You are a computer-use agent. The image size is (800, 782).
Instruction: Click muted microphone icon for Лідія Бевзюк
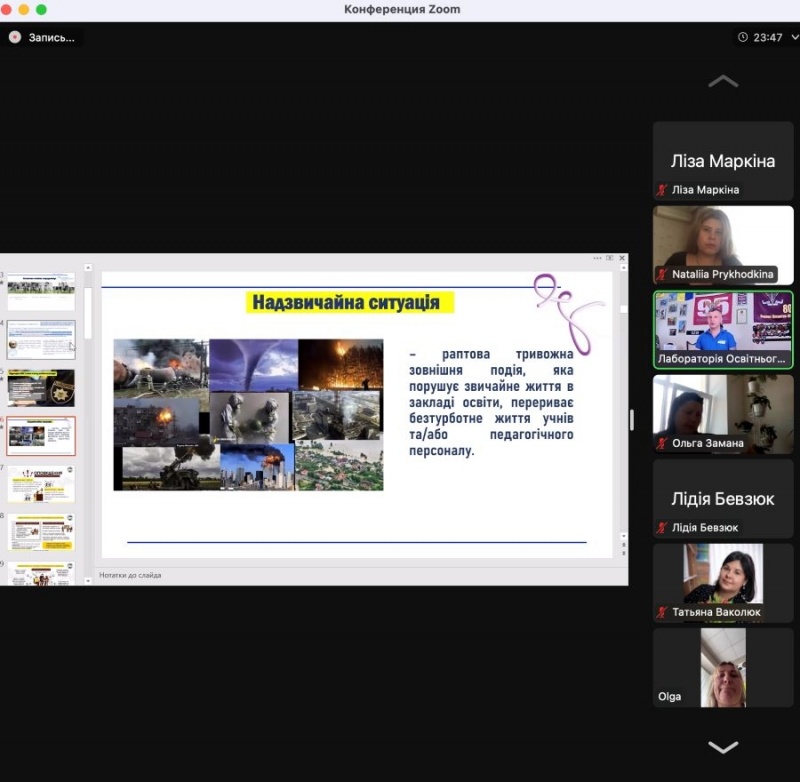pos(661,527)
